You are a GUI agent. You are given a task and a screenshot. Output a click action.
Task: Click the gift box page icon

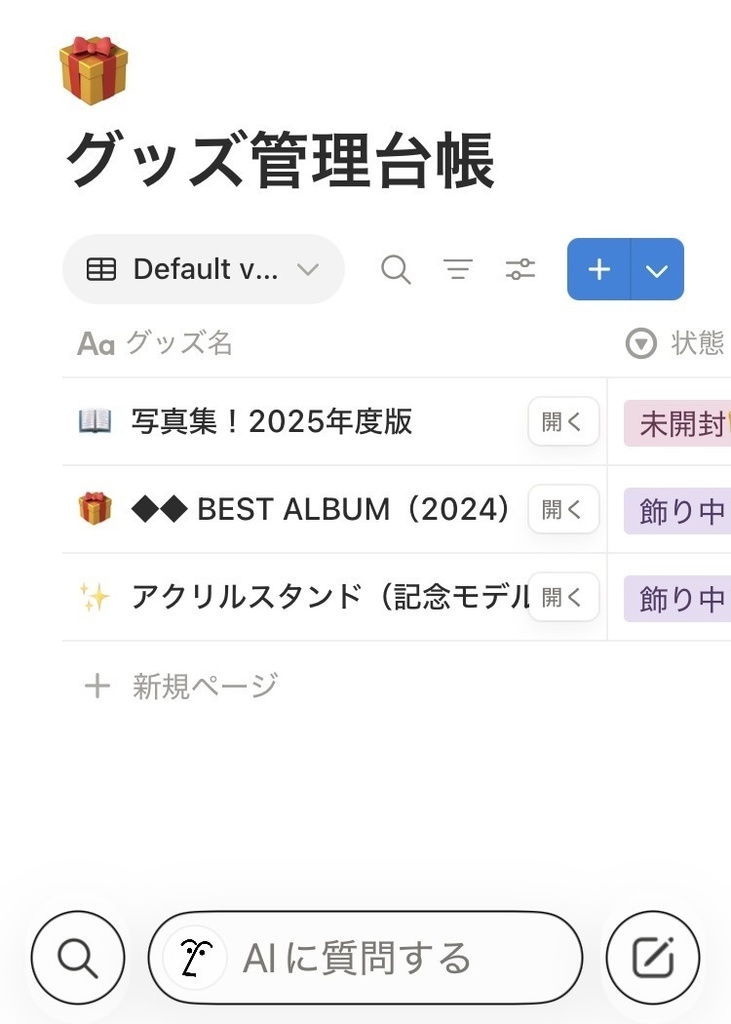(x=93, y=69)
